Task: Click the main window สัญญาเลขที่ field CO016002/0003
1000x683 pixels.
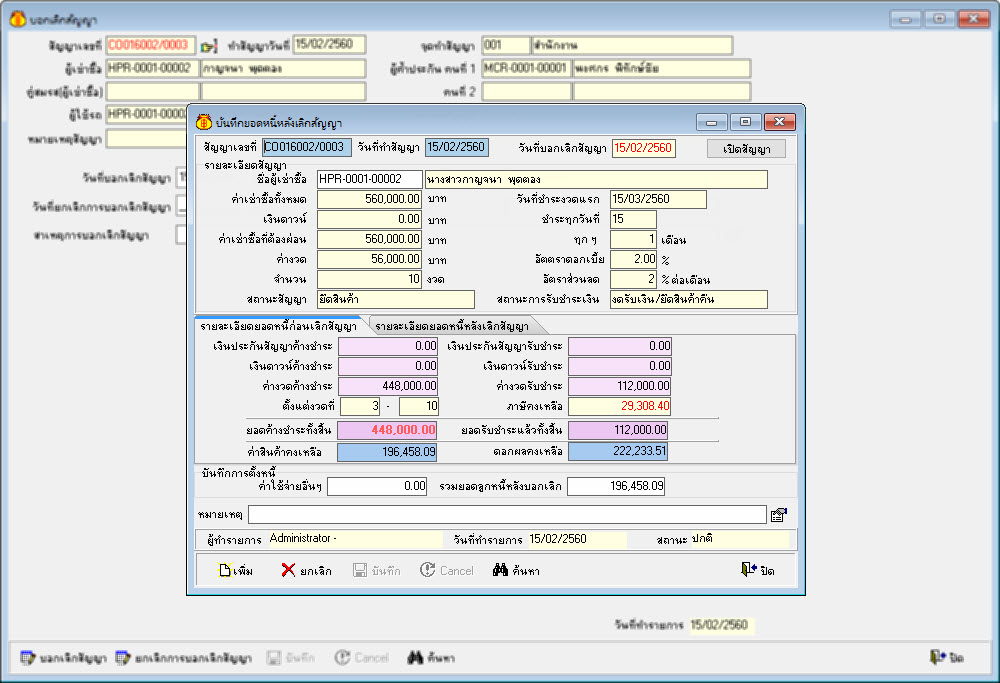Action: pyautogui.click(x=151, y=45)
